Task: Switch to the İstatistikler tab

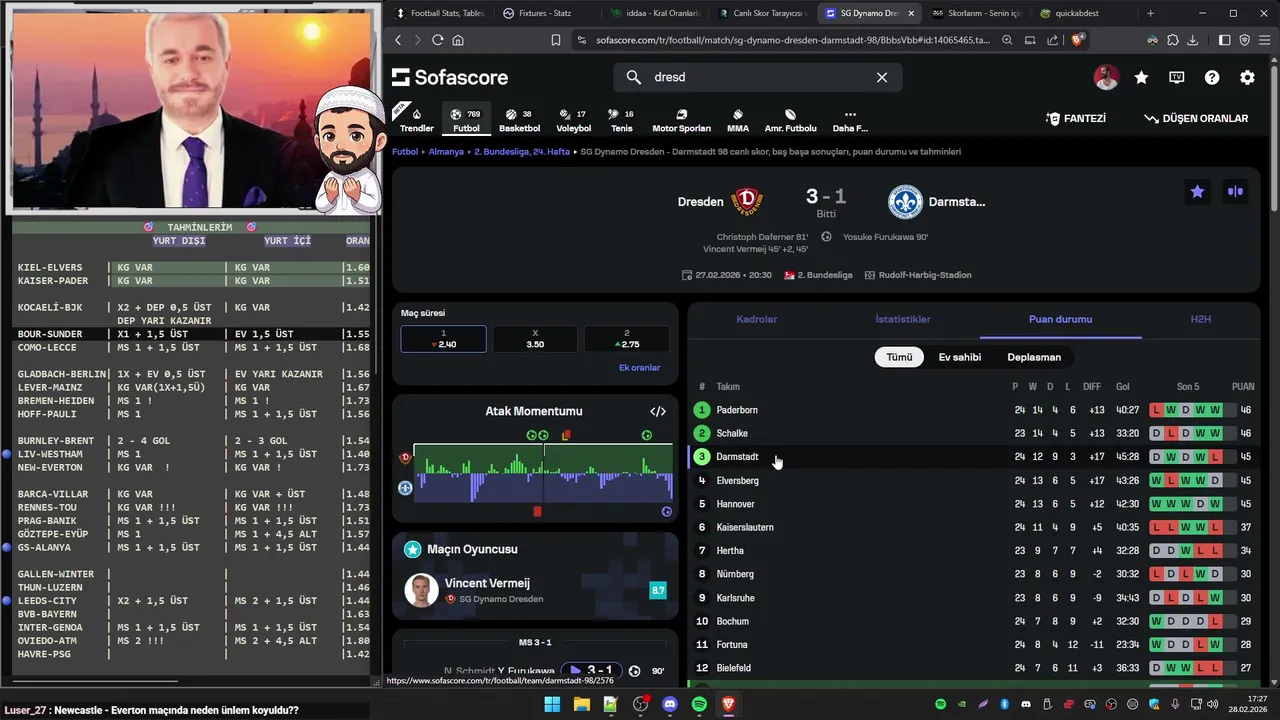Action: click(903, 320)
